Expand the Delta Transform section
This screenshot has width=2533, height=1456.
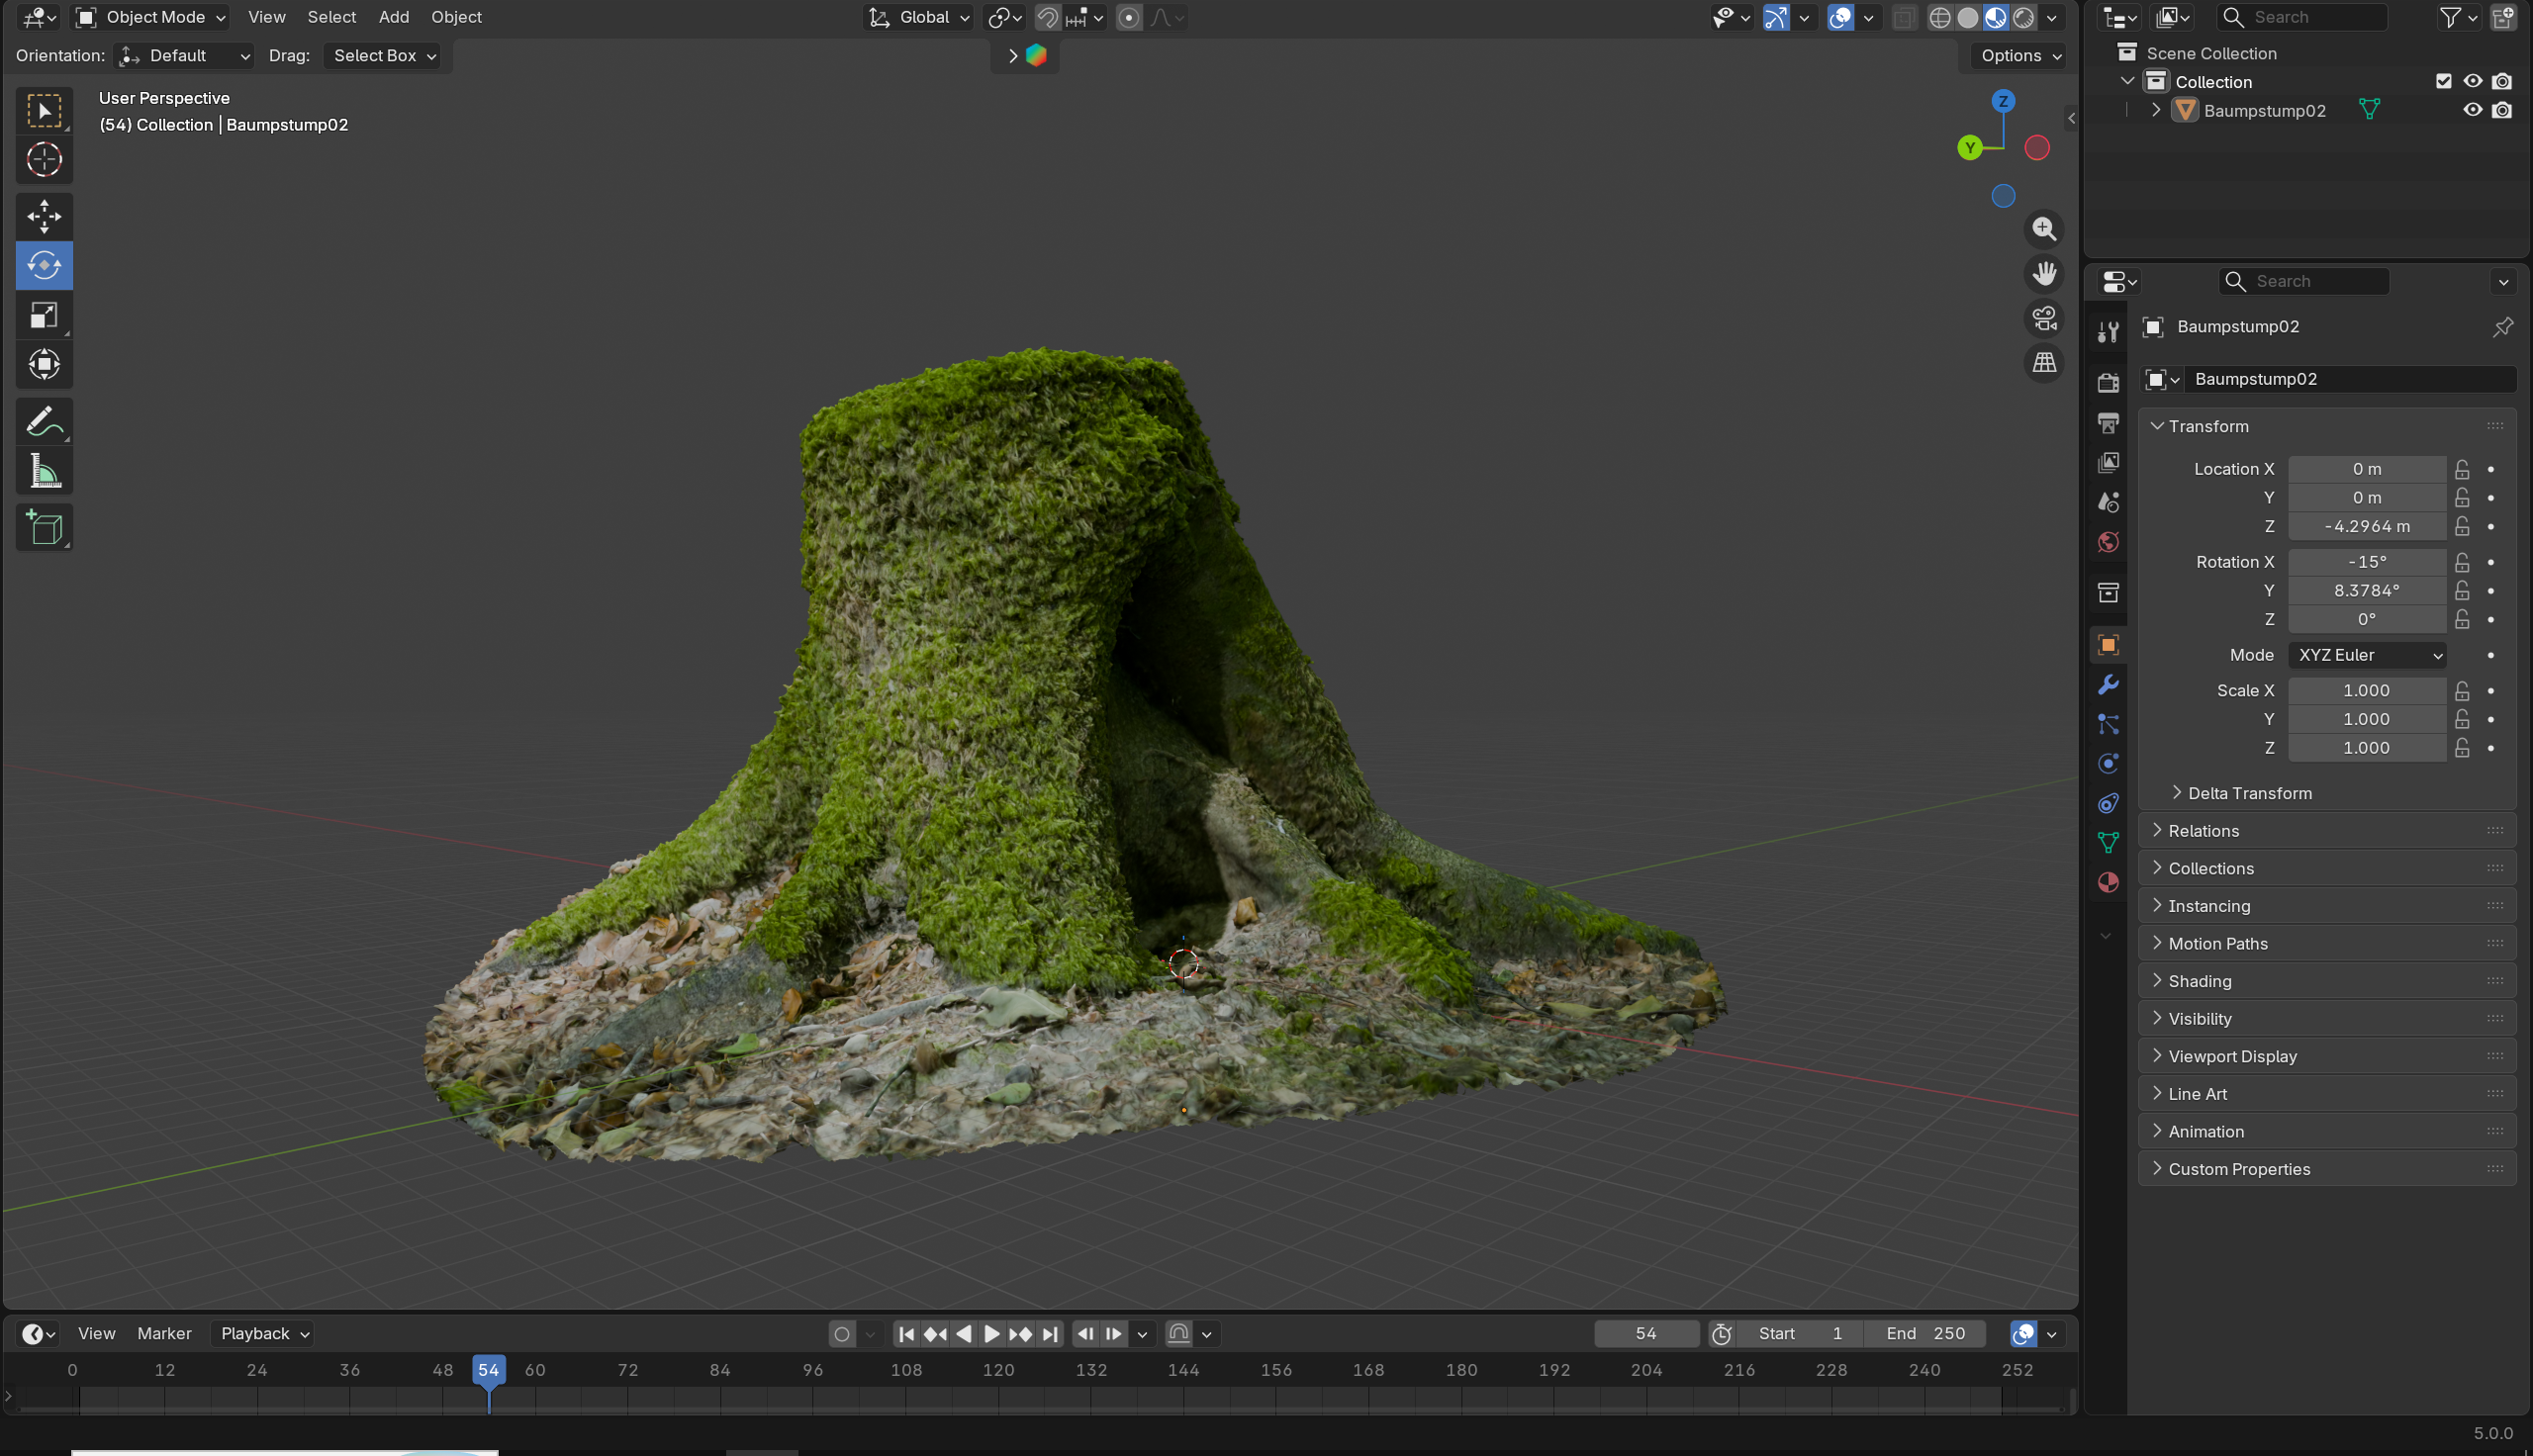coord(2248,793)
